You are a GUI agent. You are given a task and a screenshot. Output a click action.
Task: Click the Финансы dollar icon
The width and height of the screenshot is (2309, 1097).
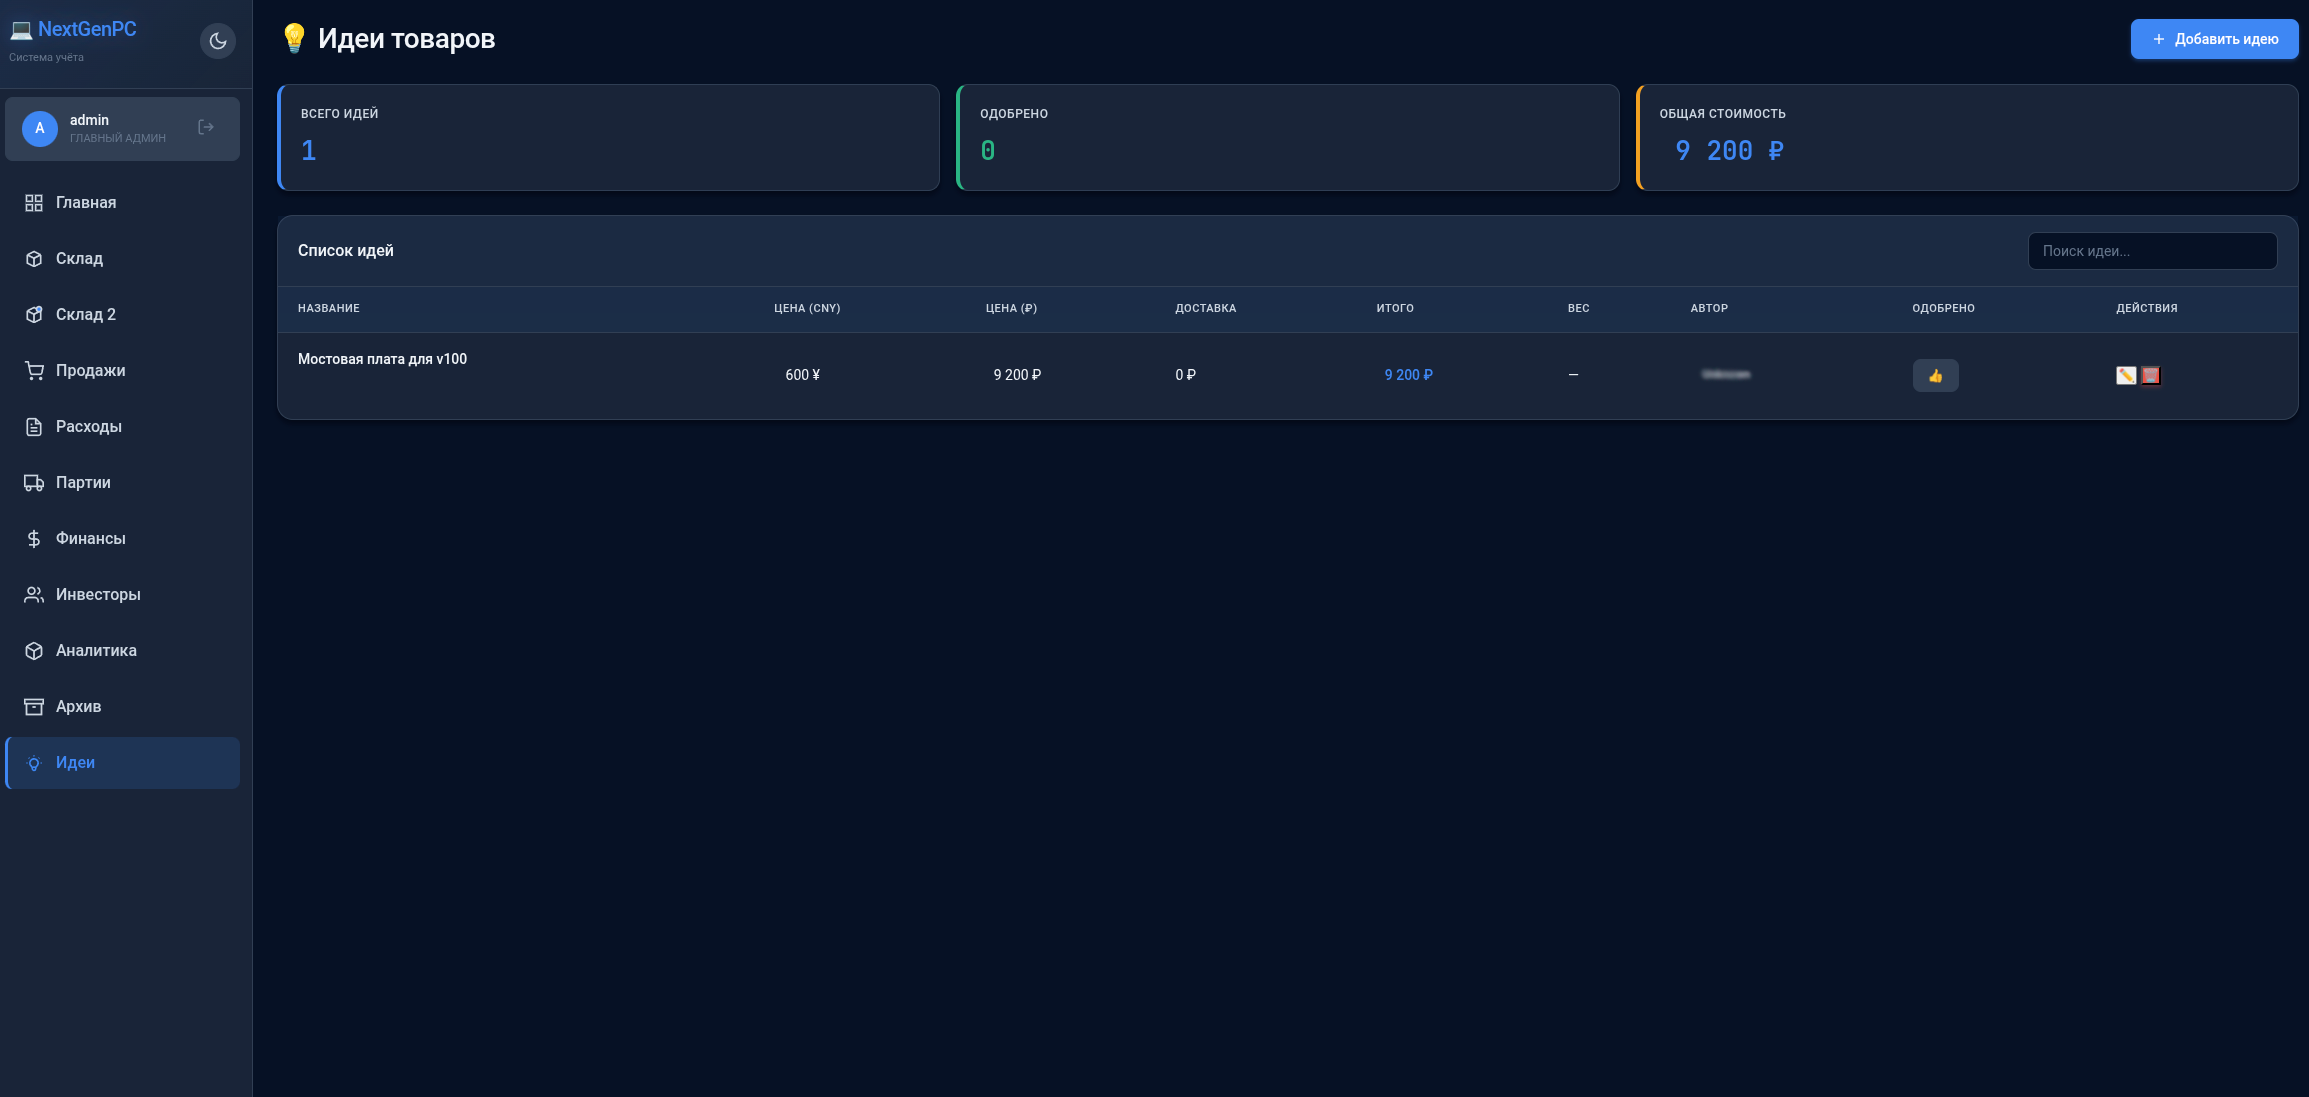[34, 539]
